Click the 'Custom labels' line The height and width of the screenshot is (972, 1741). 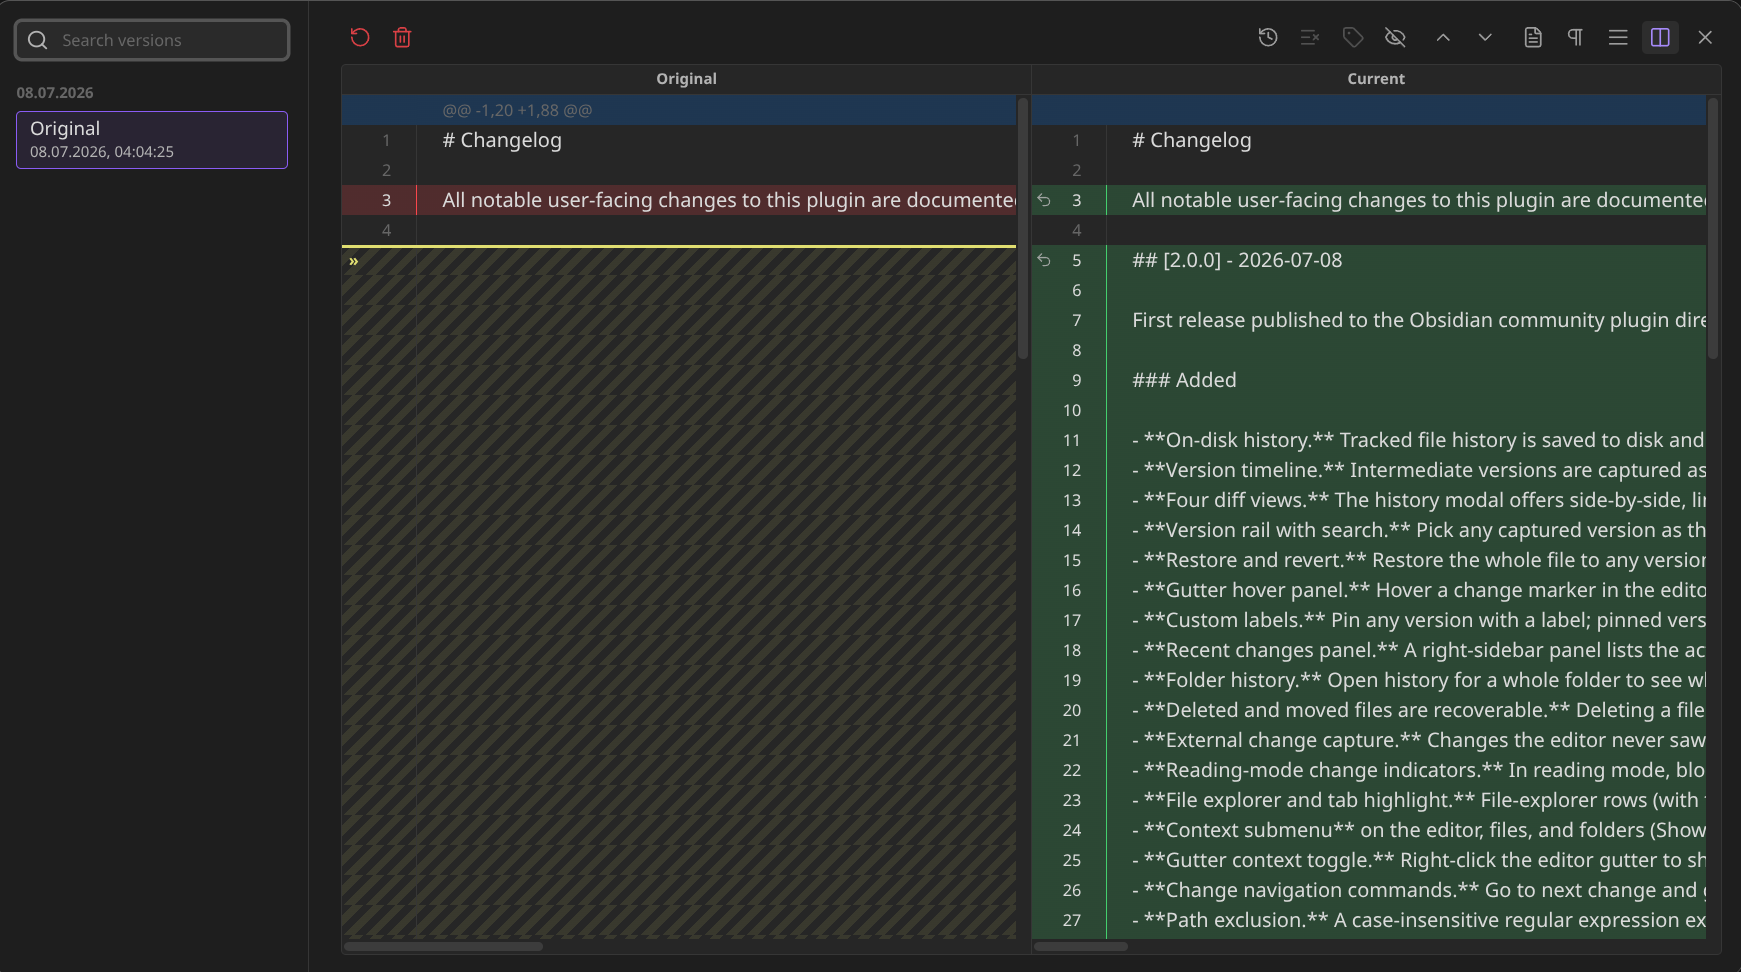click(x=1369, y=620)
